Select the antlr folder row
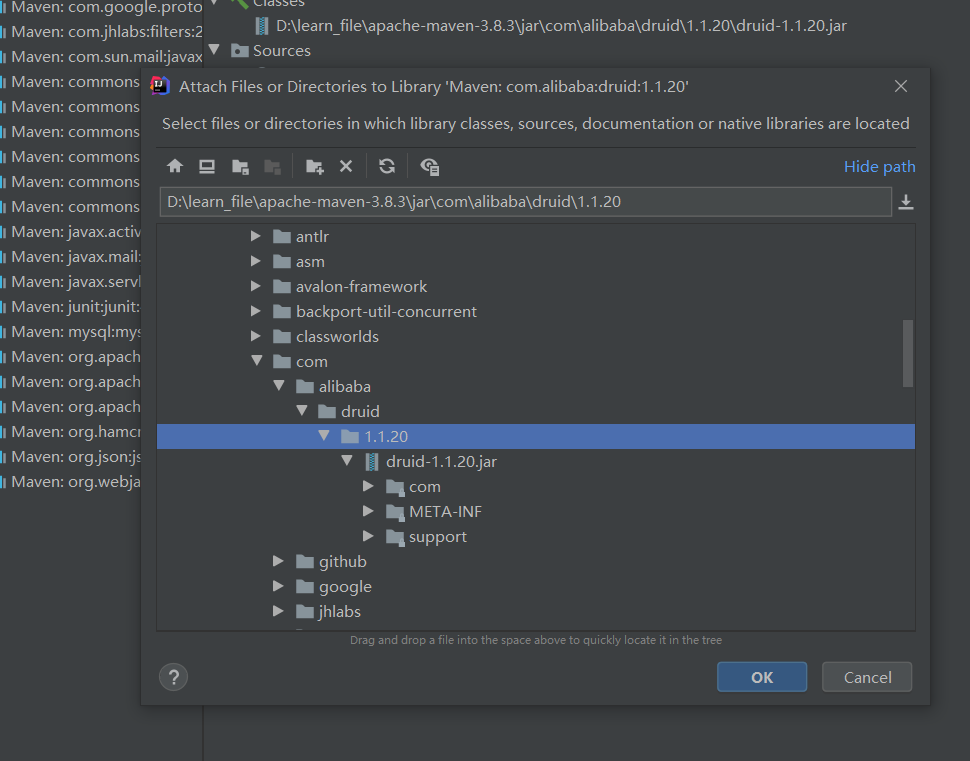The image size is (970, 761). pos(536,236)
